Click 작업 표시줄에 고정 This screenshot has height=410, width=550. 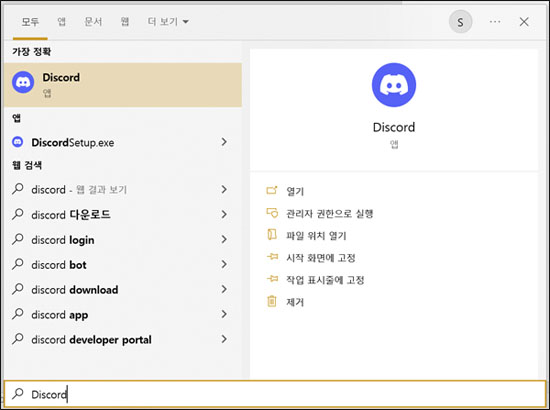(x=325, y=280)
